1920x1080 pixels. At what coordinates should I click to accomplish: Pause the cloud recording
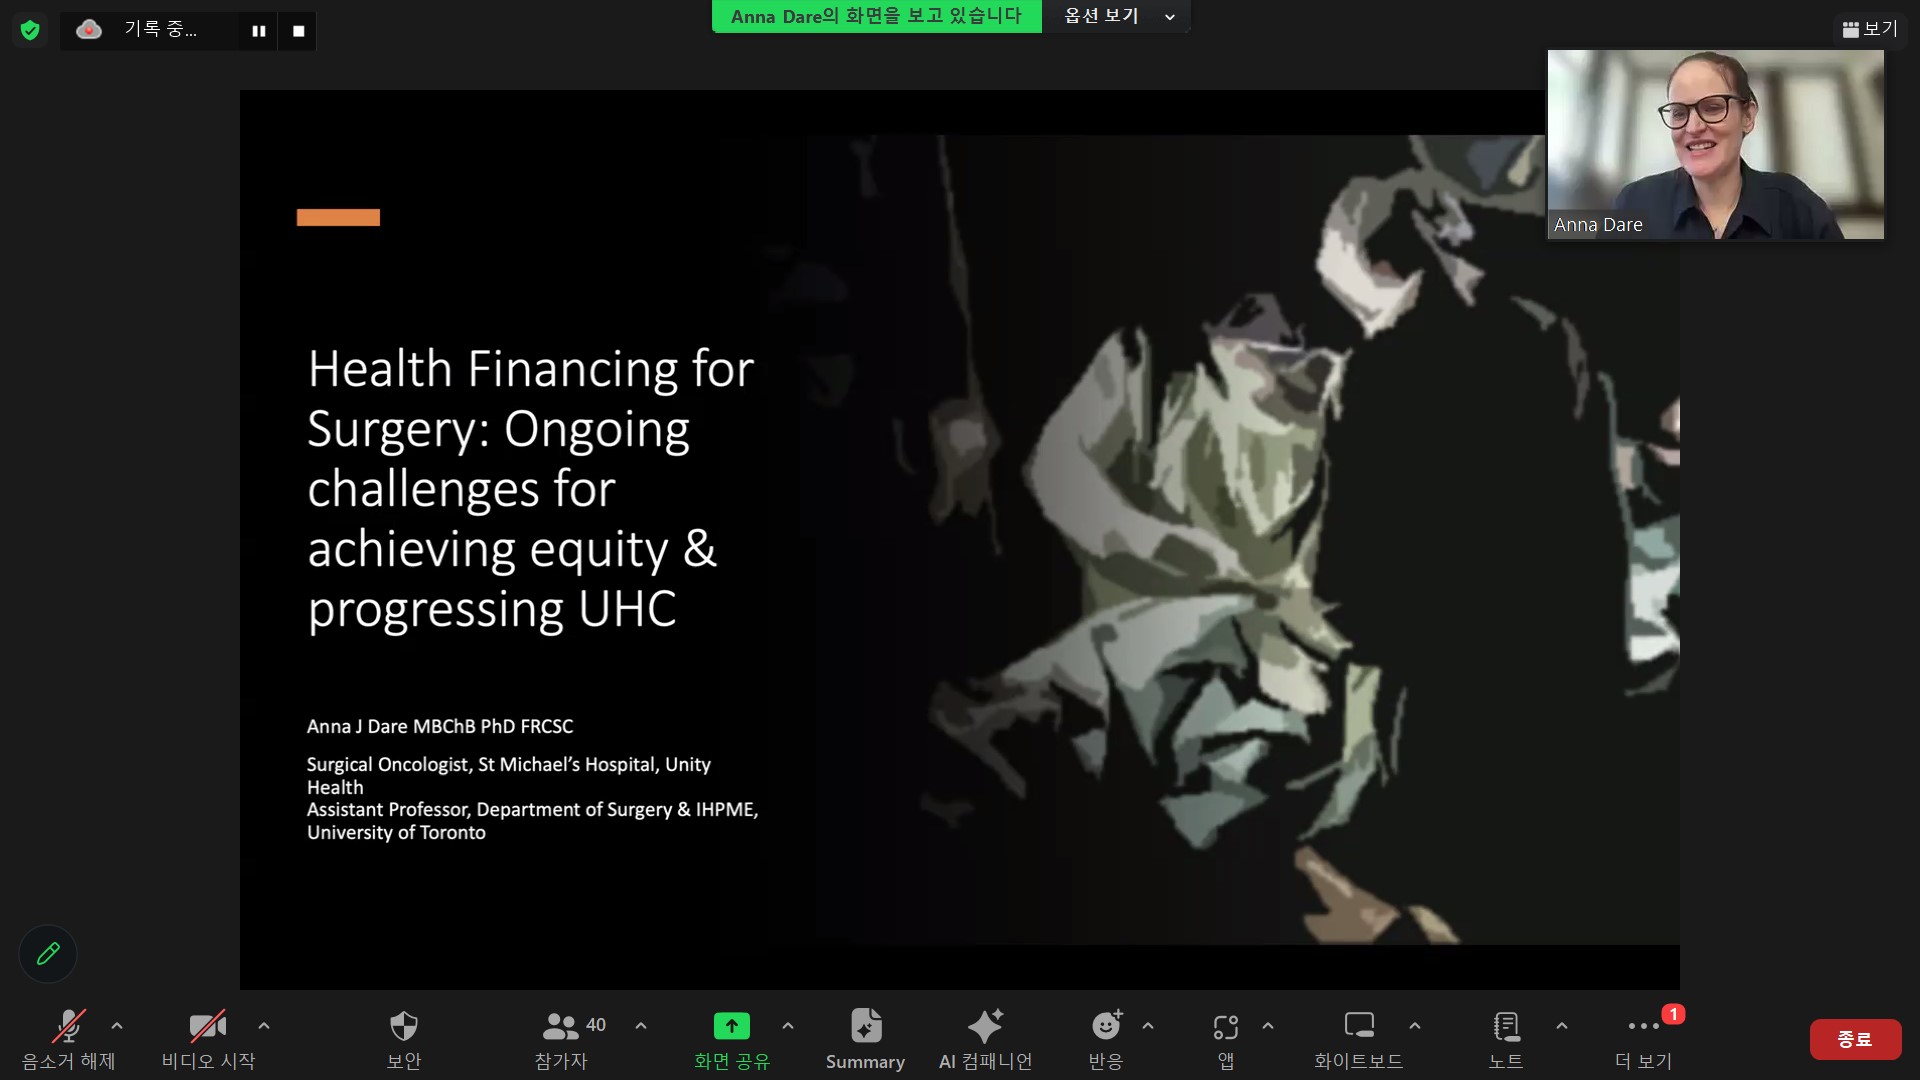tap(259, 31)
